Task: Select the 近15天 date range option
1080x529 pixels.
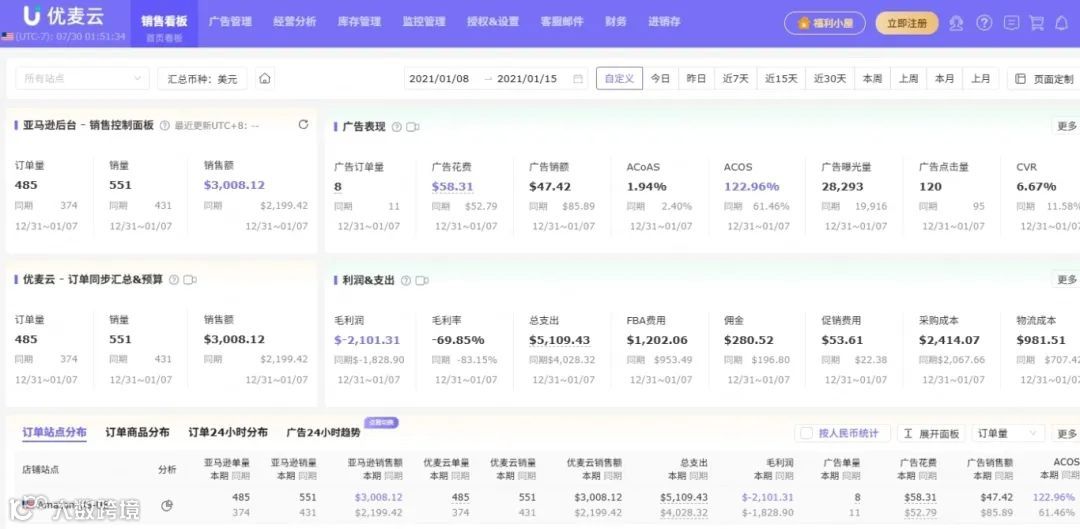Action: point(781,79)
